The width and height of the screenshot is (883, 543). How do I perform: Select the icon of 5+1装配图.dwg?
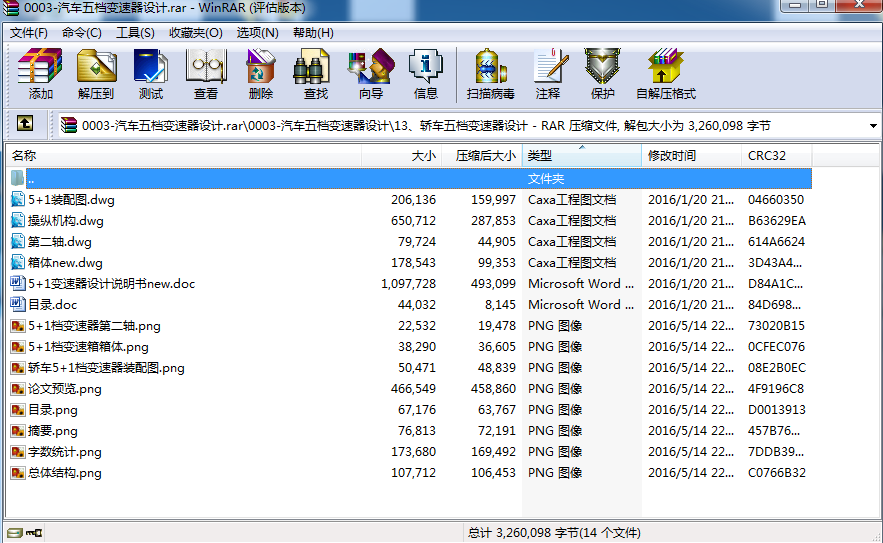click(x=18, y=199)
